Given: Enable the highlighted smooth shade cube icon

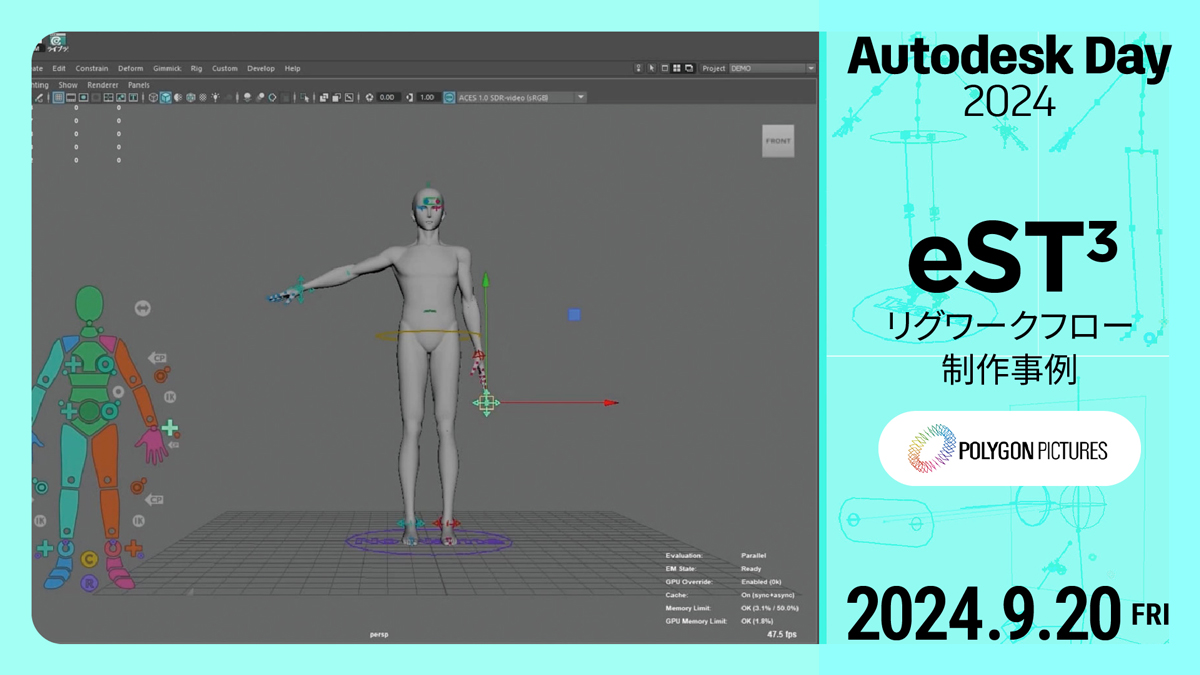Looking at the screenshot, I should (x=166, y=97).
